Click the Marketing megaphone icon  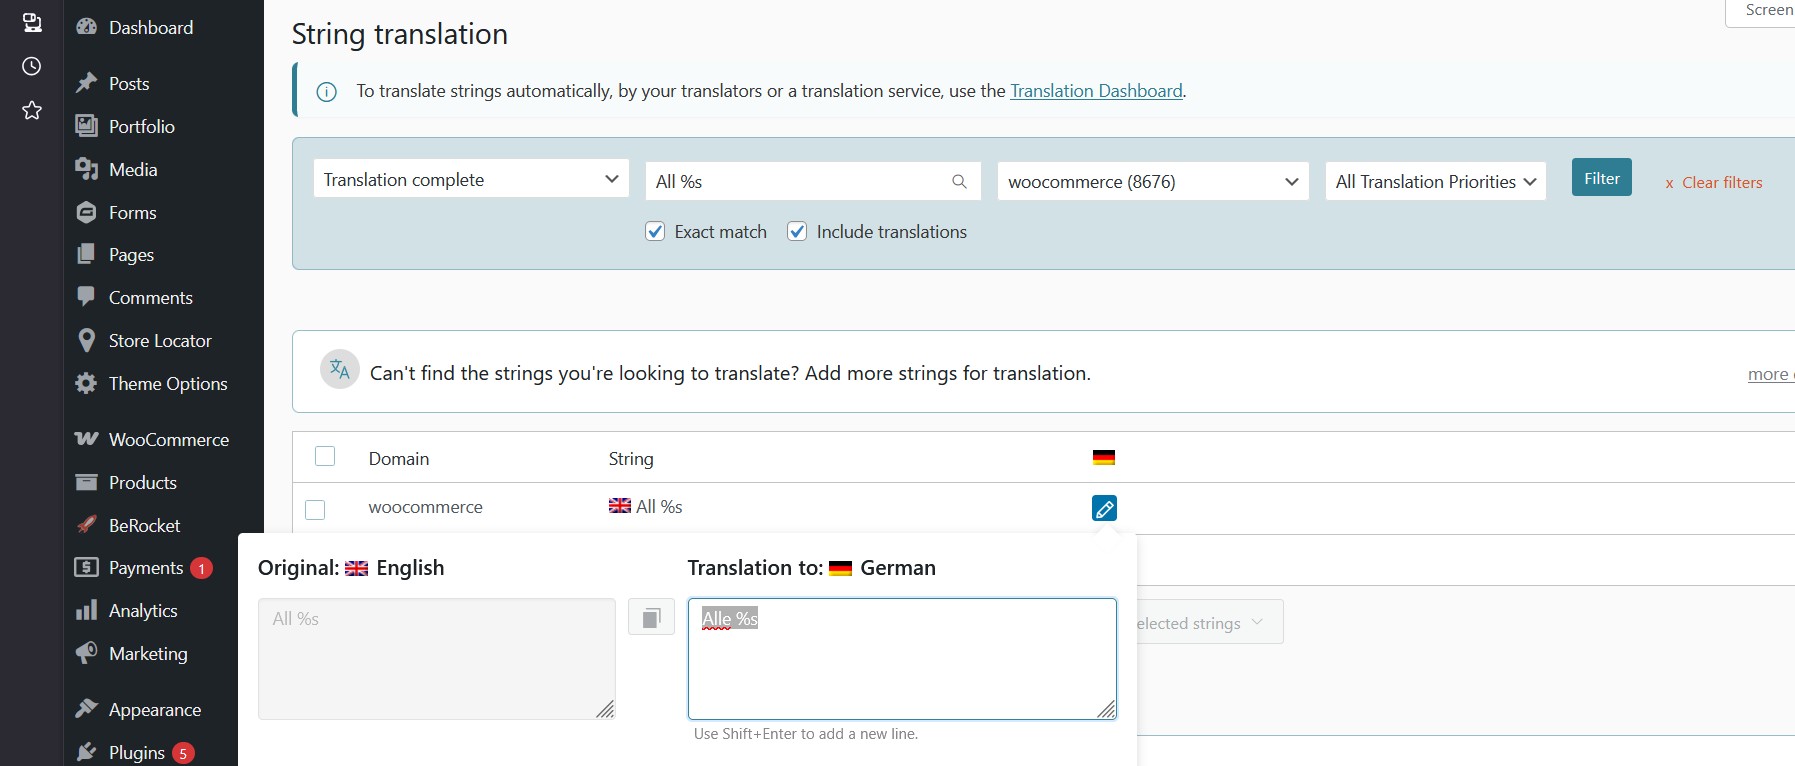click(87, 653)
